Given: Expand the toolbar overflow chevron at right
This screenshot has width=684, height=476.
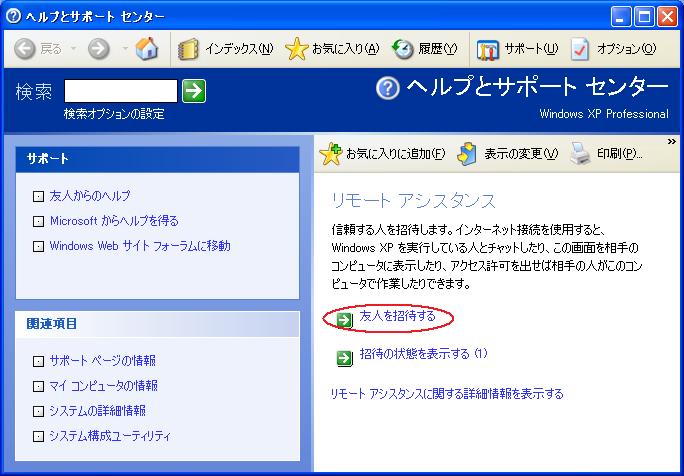Looking at the screenshot, I should 672,143.
